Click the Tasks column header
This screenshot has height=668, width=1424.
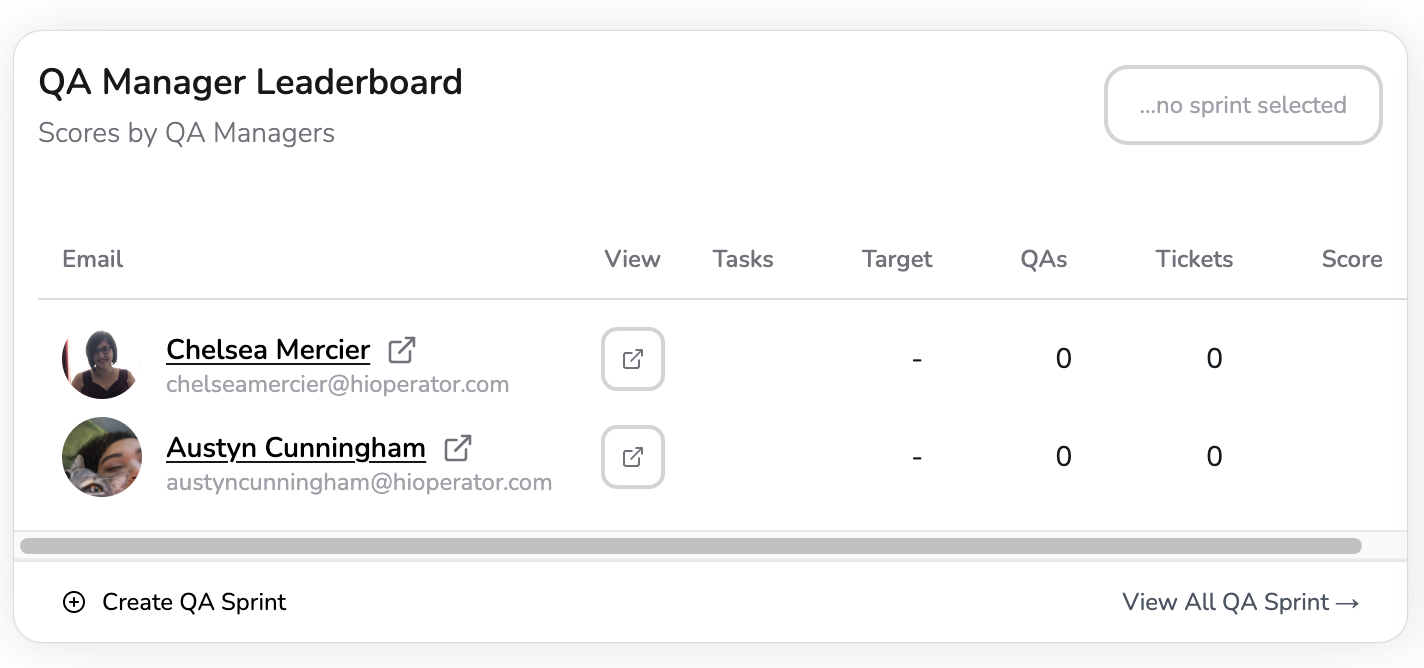(x=743, y=259)
